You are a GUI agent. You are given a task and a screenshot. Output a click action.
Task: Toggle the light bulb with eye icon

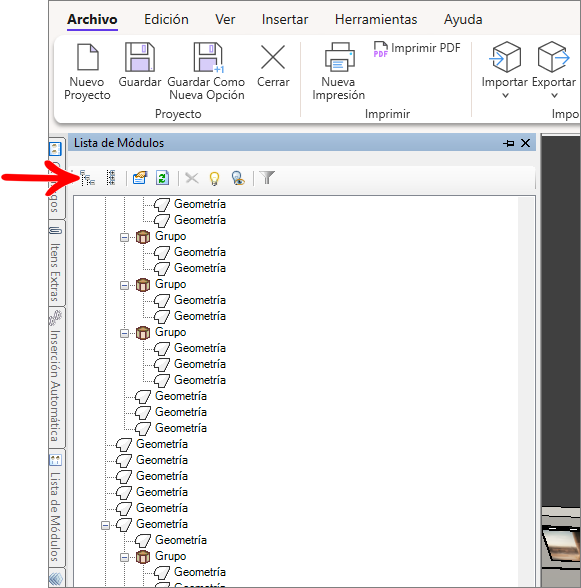(x=238, y=178)
